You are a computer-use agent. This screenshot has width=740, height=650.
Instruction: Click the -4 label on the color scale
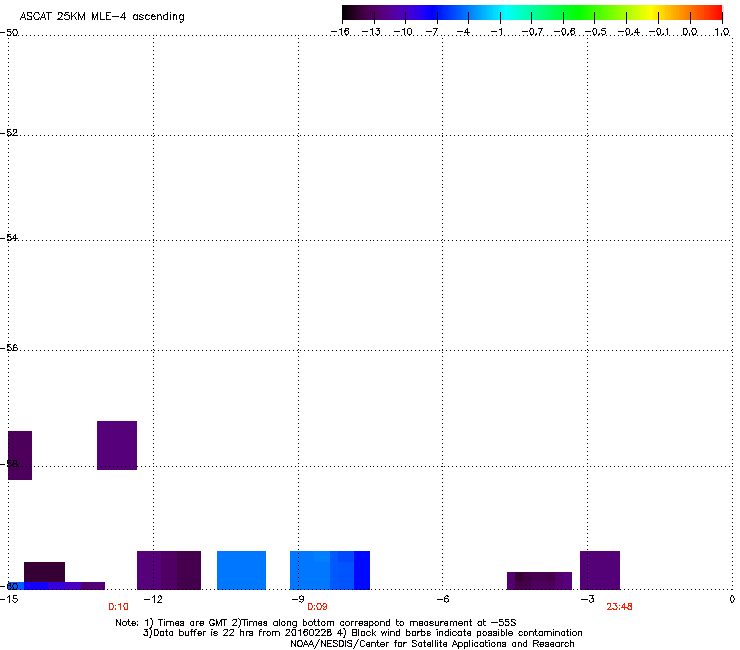point(463,32)
